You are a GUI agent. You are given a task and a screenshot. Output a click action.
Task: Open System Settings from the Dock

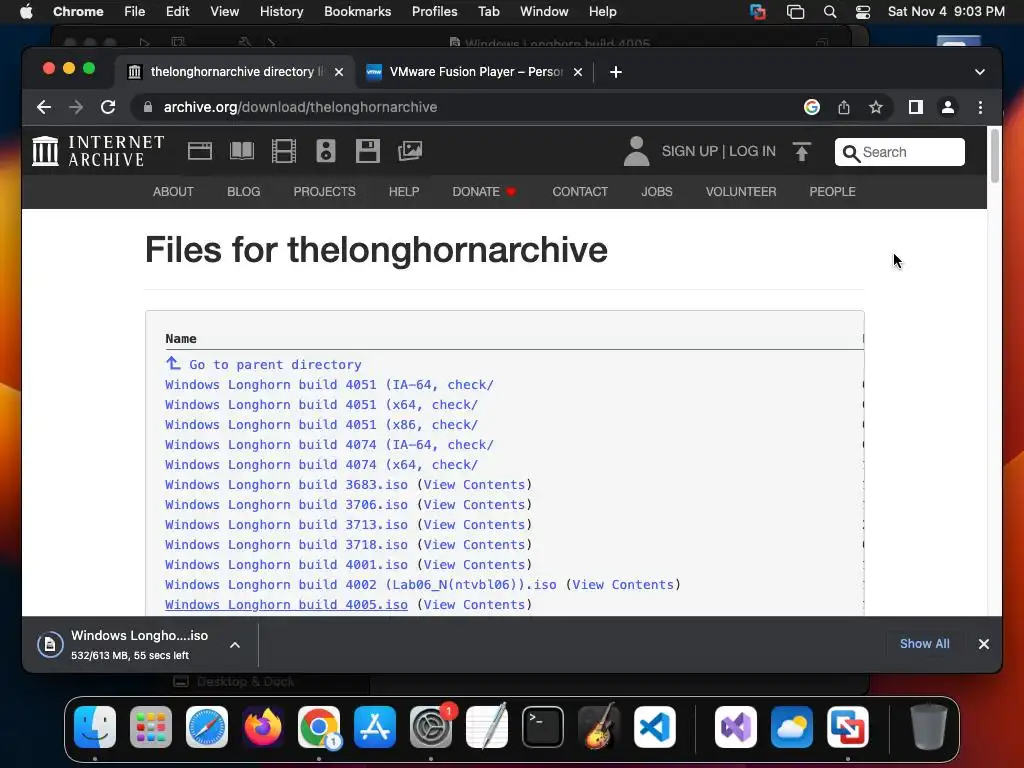(431, 727)
